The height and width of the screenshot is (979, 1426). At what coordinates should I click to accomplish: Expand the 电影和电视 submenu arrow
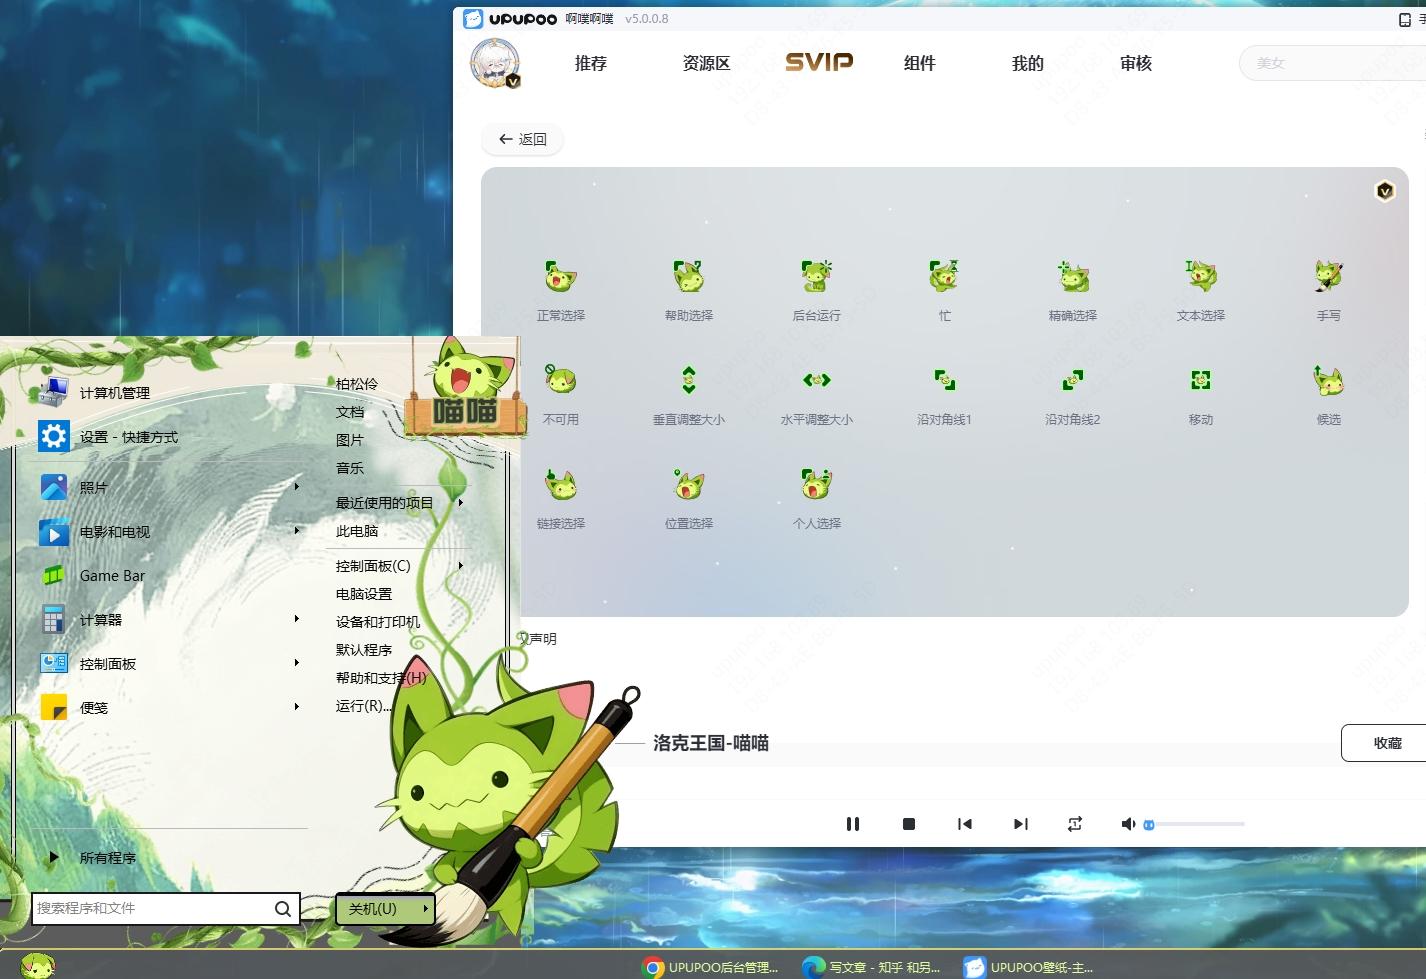click(297, 531)
